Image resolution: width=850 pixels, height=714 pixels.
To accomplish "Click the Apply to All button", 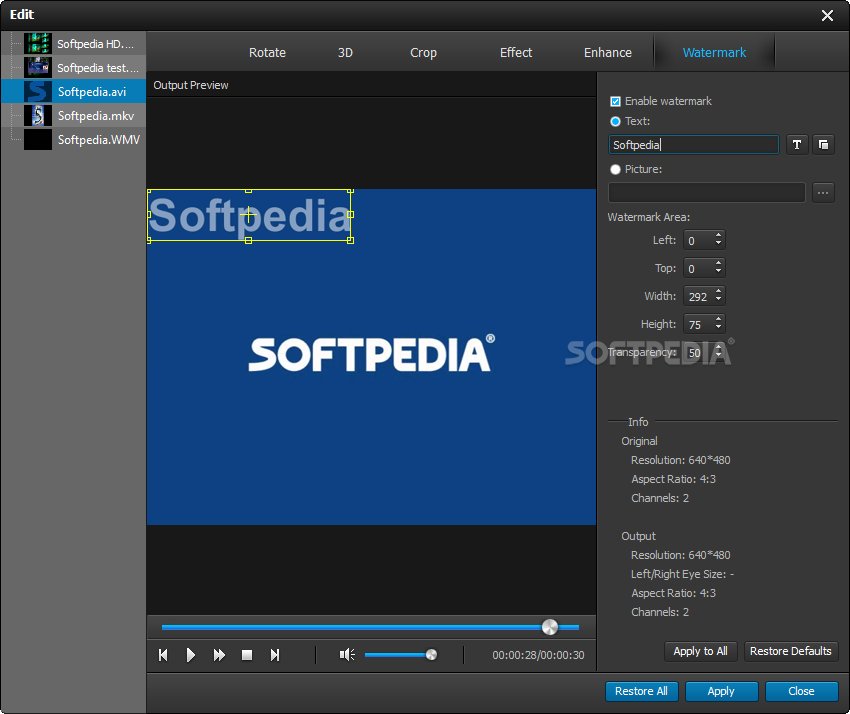I will (700, 651).
